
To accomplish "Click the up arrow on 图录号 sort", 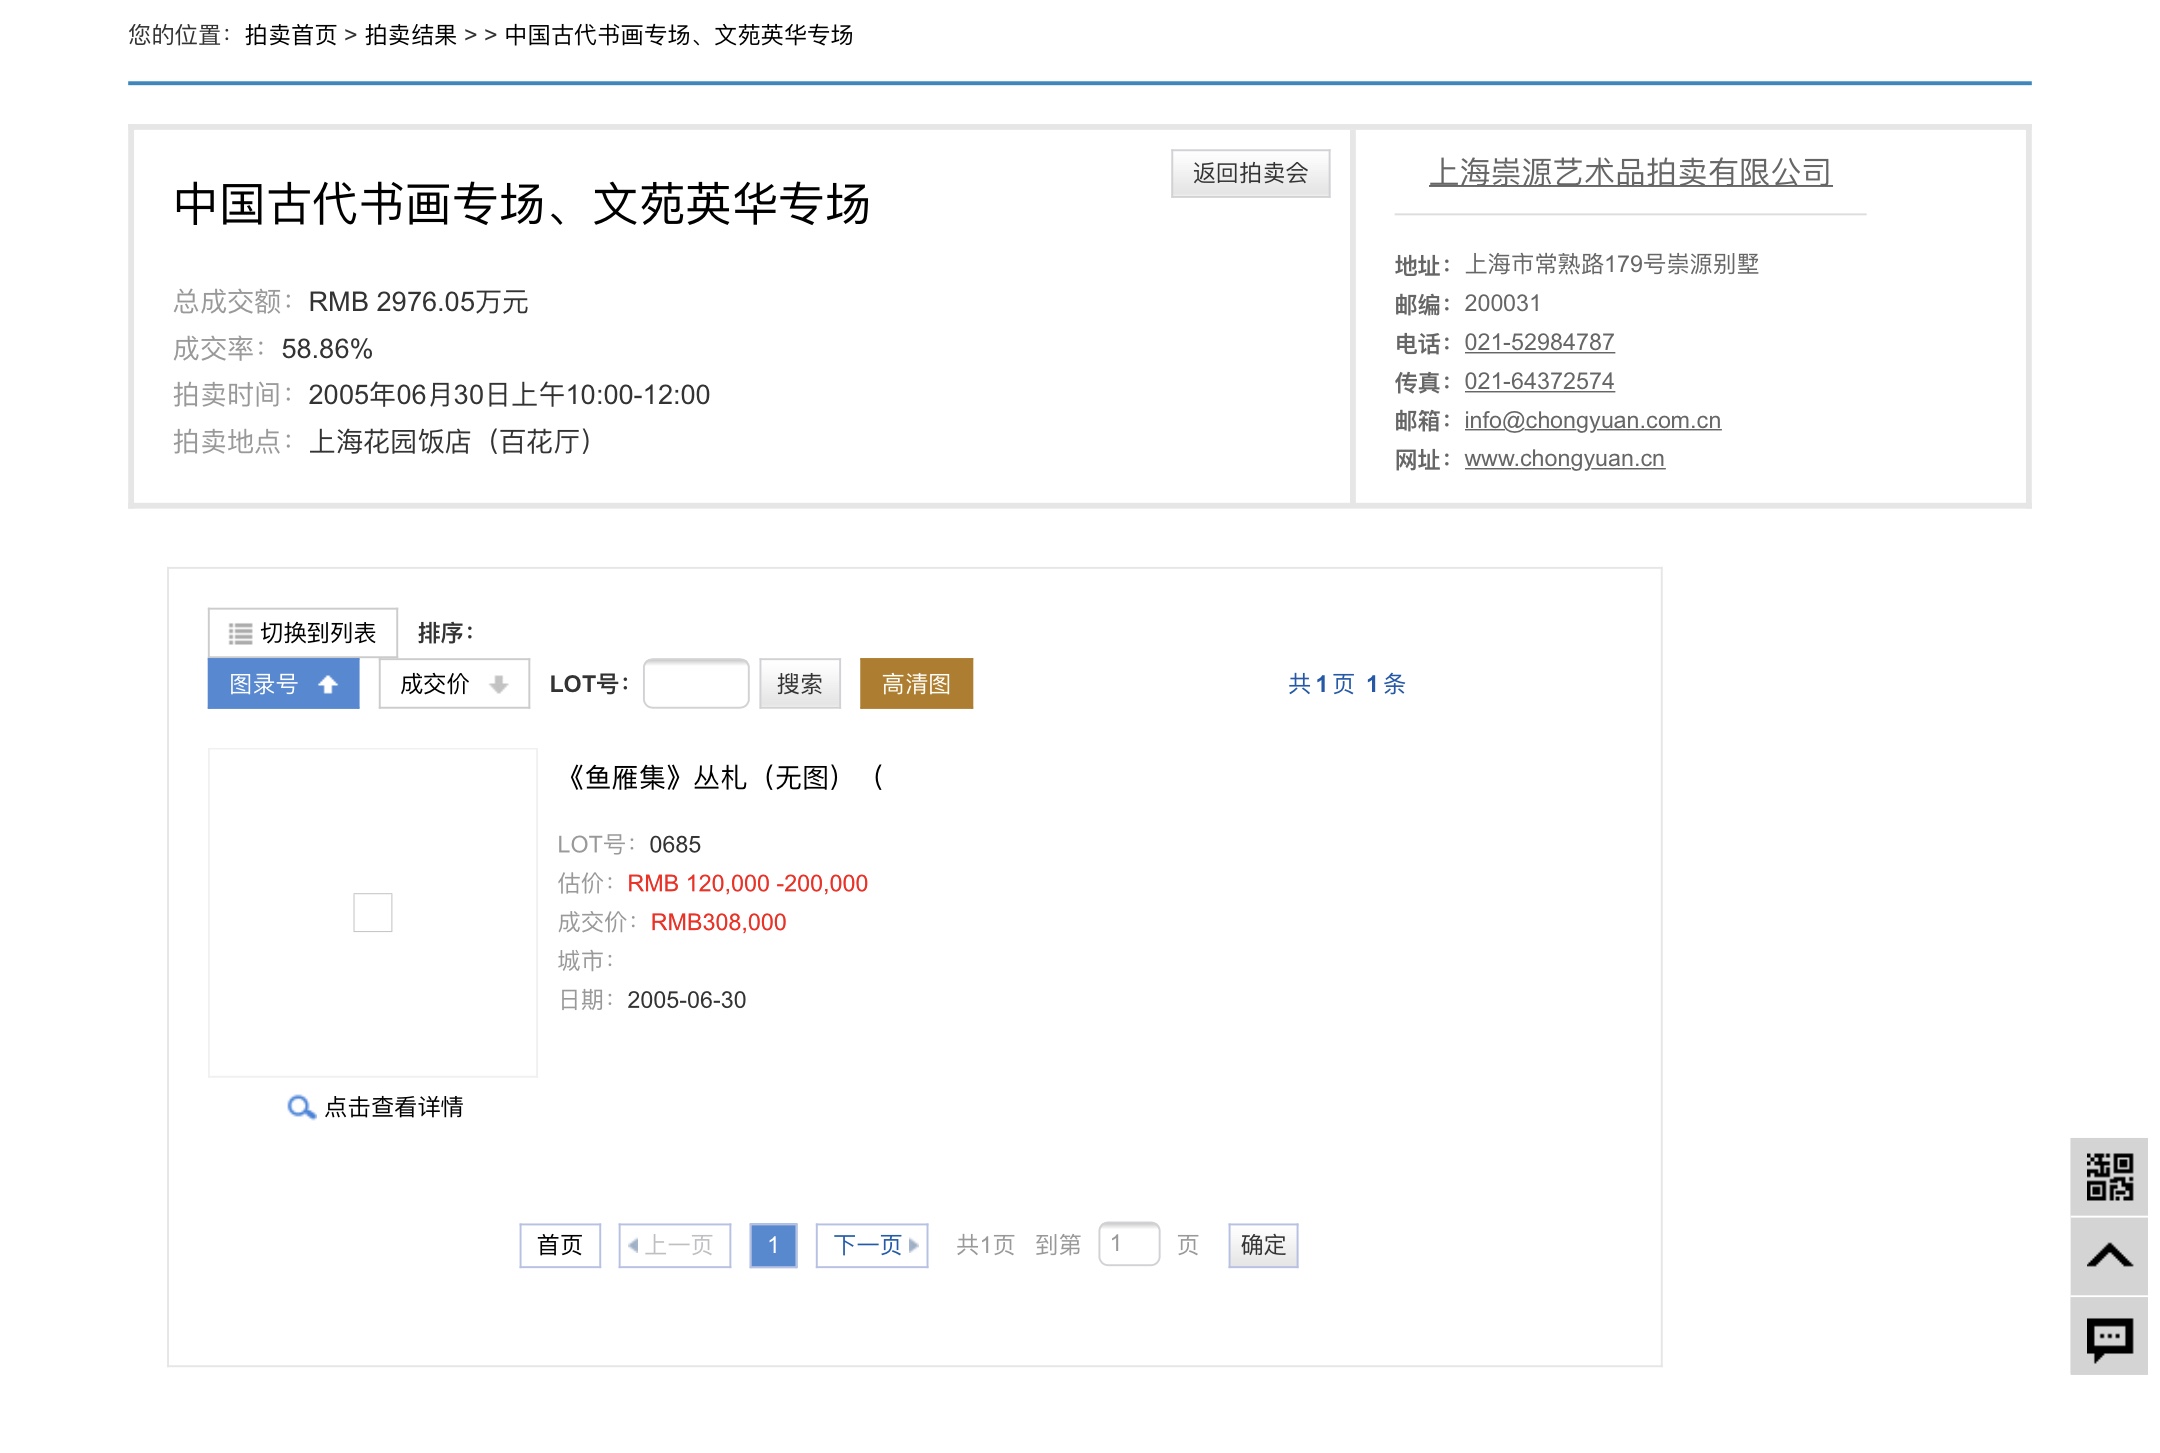I will 326,684.
